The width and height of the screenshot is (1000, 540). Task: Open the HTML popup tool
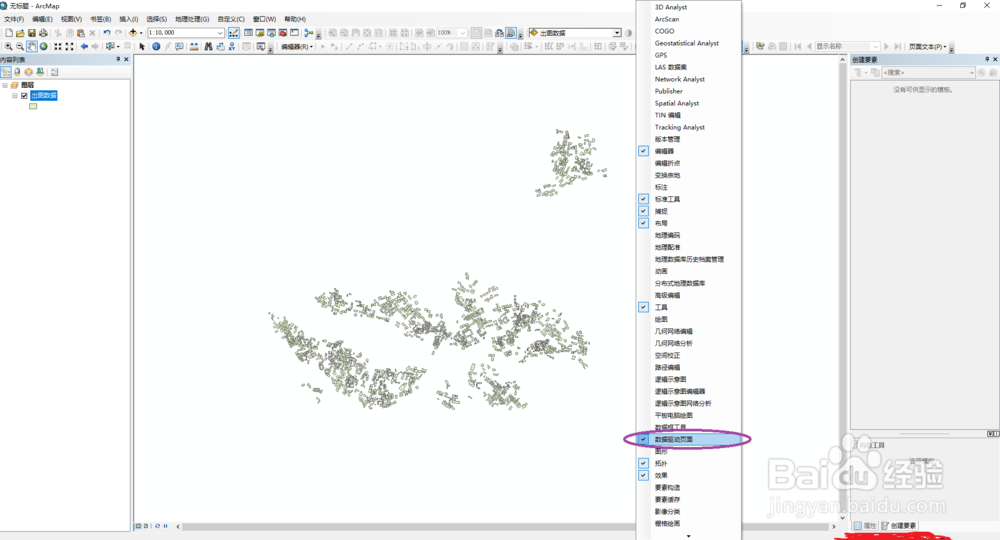(180, 47)
